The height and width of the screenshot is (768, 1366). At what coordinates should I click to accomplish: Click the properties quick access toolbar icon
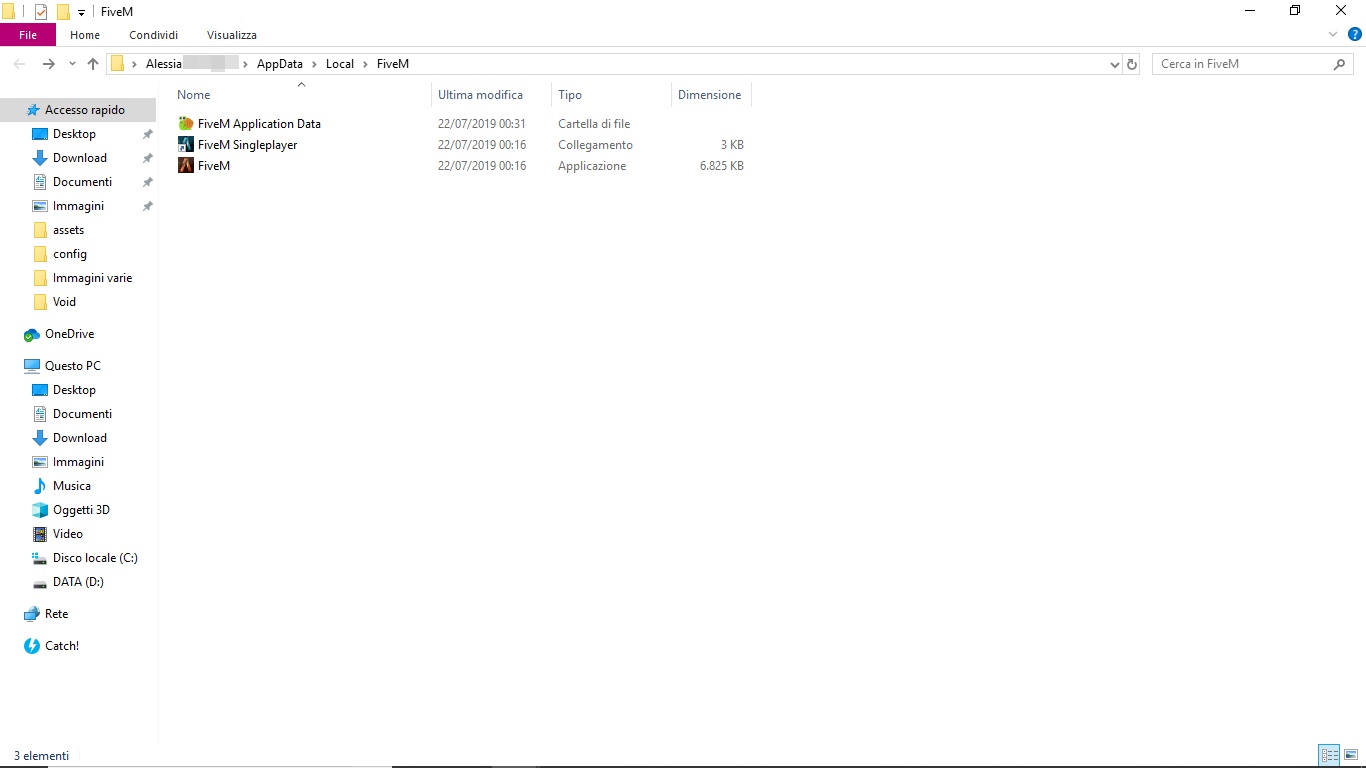coord(41,12)
